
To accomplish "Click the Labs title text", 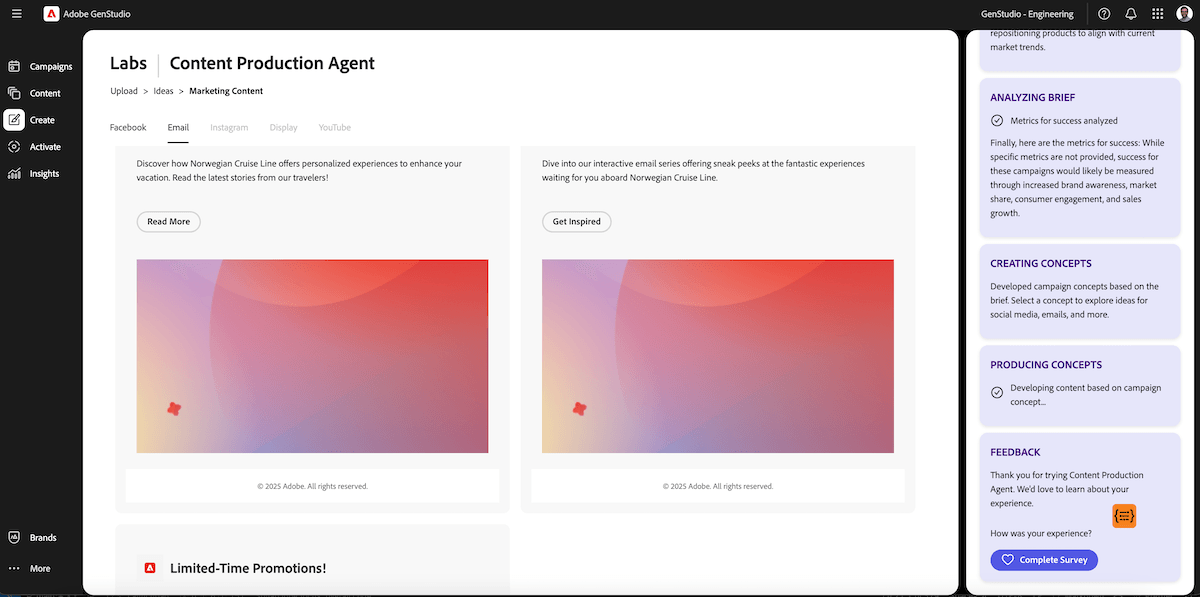I will click(x=128, y=63).
